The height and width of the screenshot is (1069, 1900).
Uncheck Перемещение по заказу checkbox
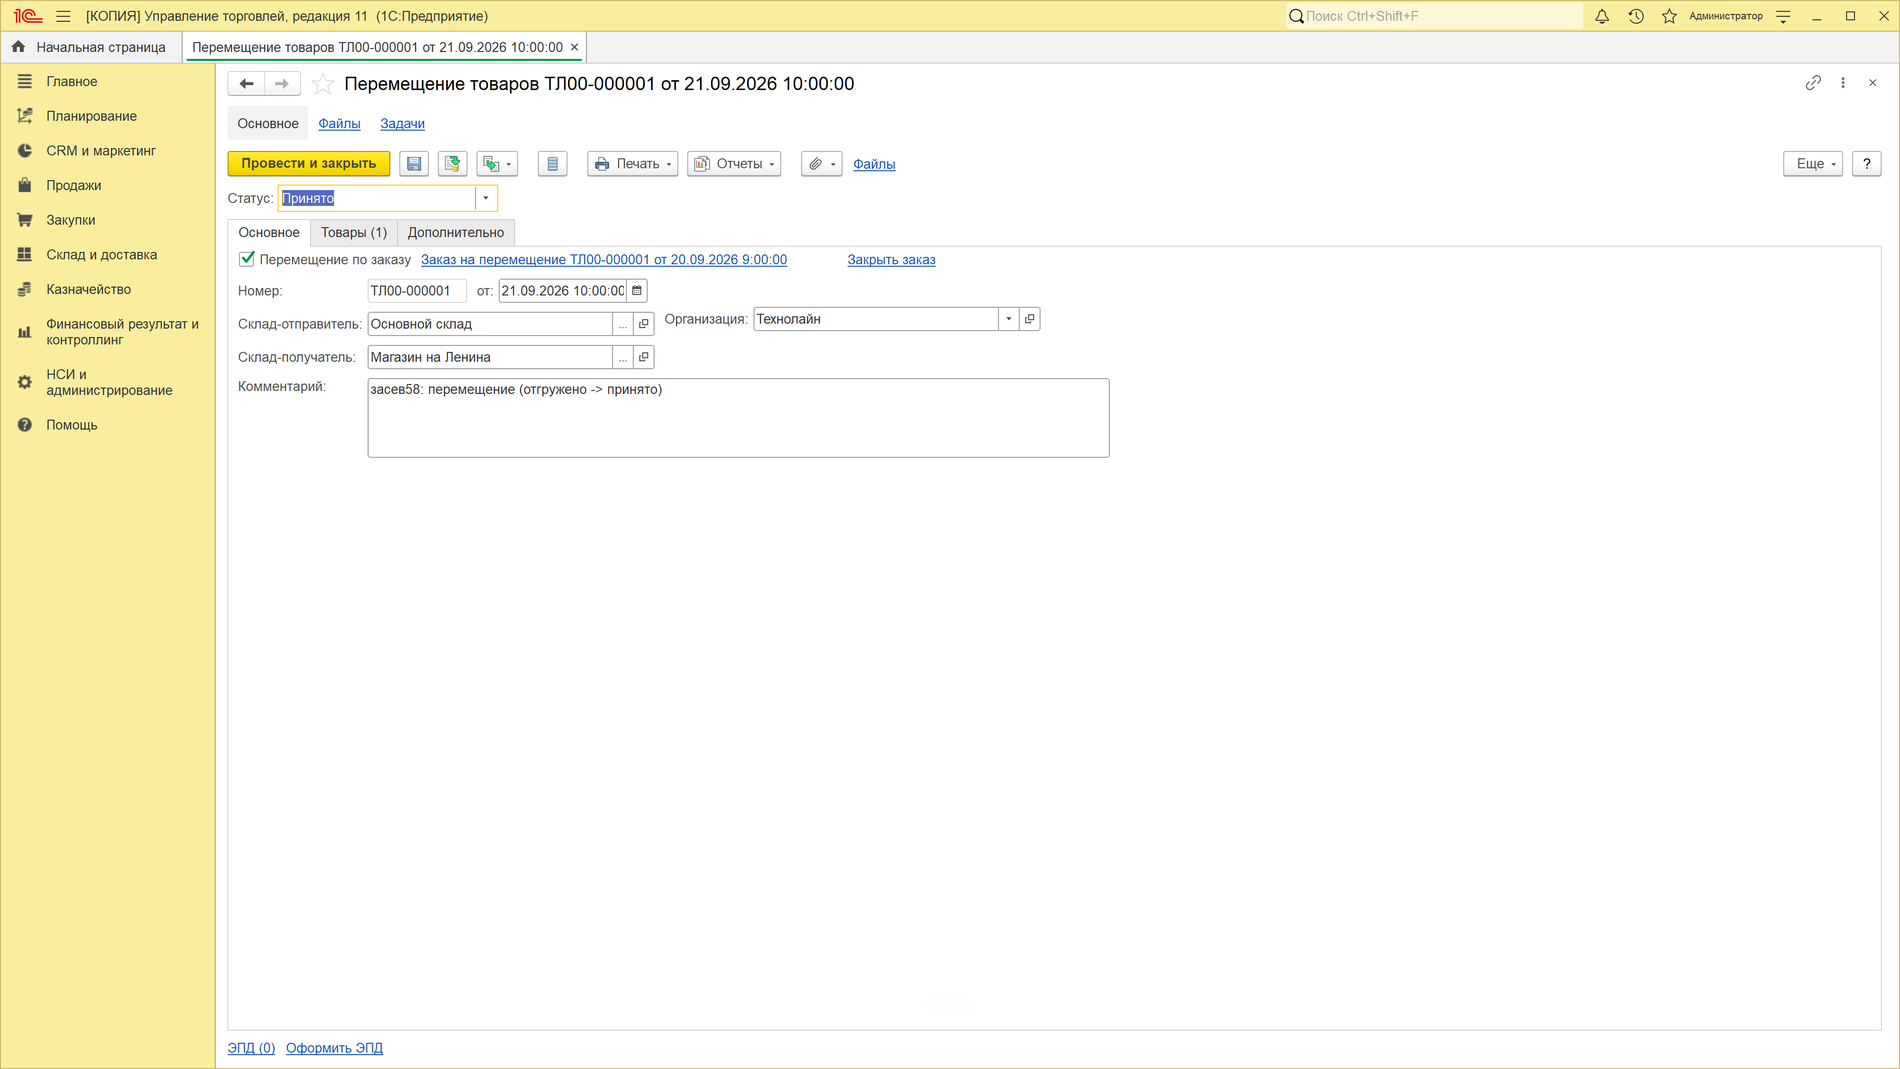click(247, 259)
